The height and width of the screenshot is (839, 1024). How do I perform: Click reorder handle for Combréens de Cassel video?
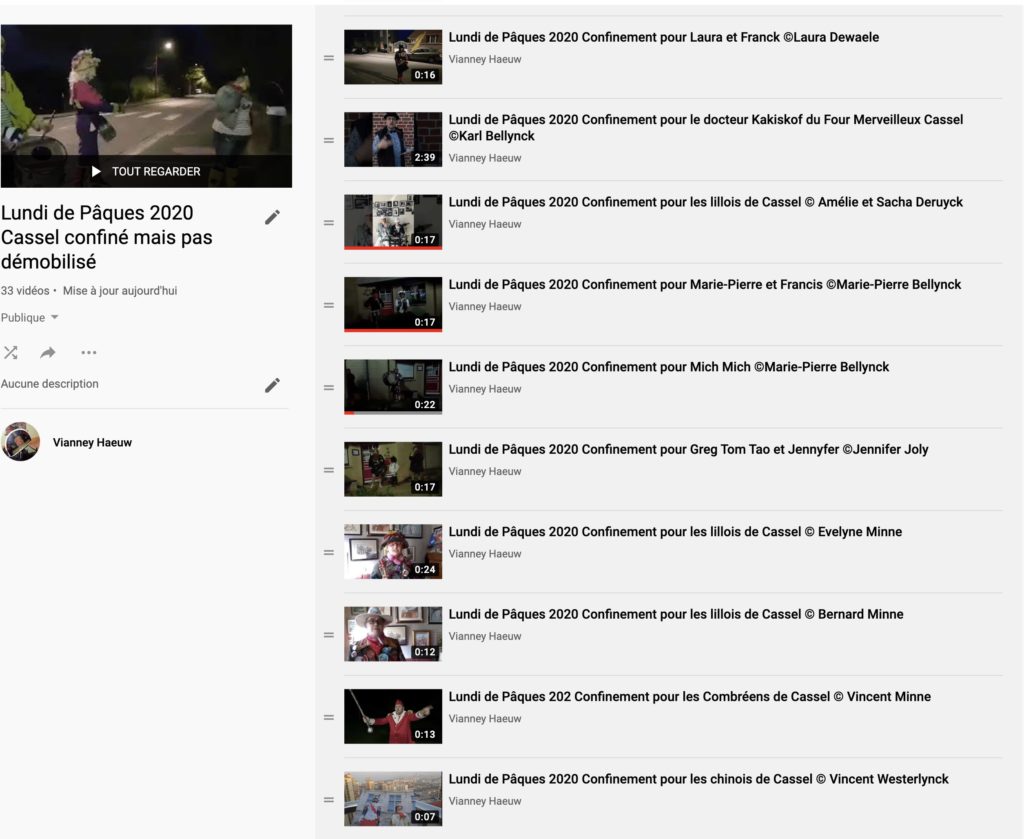(x=329, y=718)
